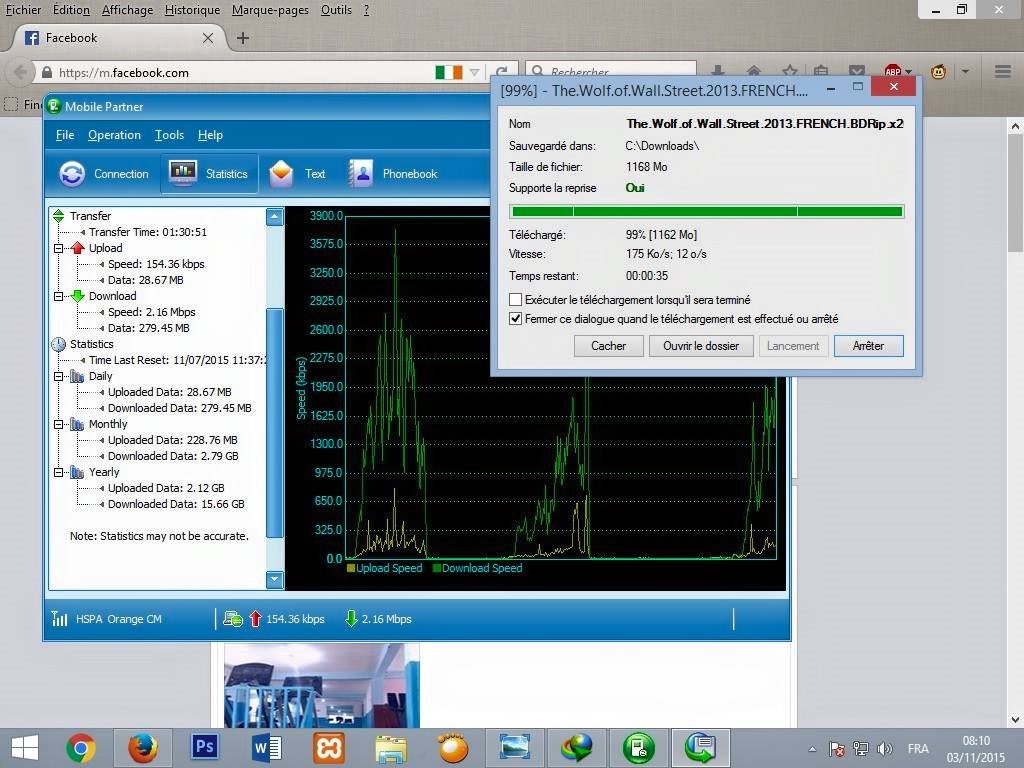Show hidden tray icons arrow
This screenshot has width=1024, height=768.
(812, 749)
